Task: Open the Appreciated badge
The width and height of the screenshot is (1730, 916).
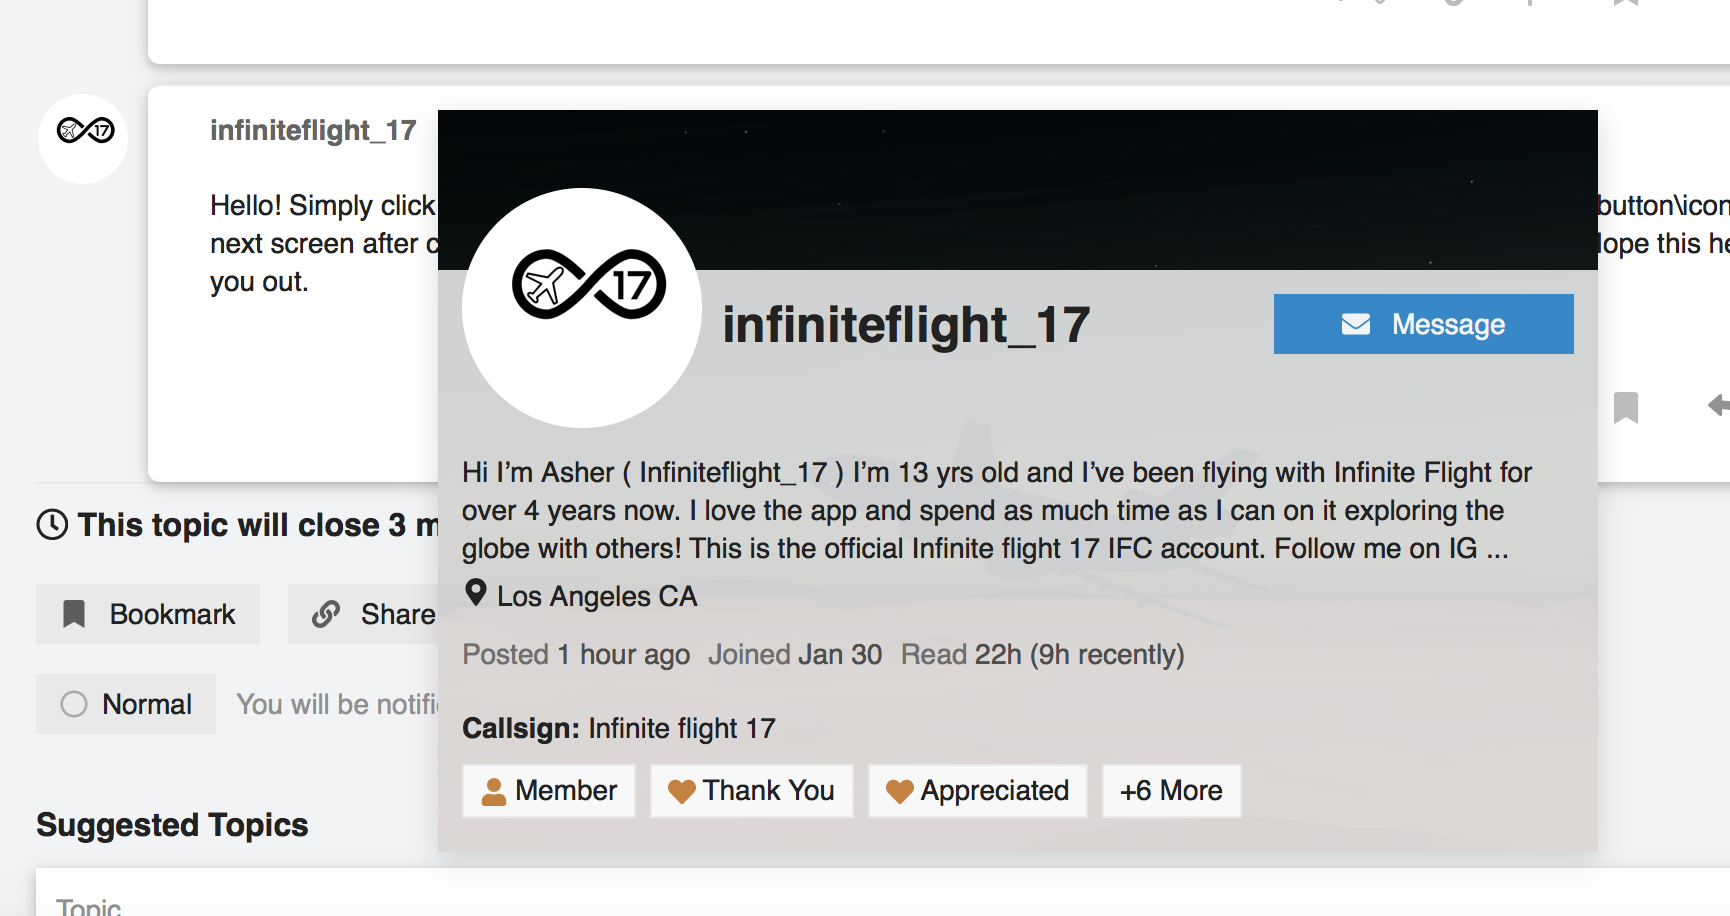Action: point(977,791)
